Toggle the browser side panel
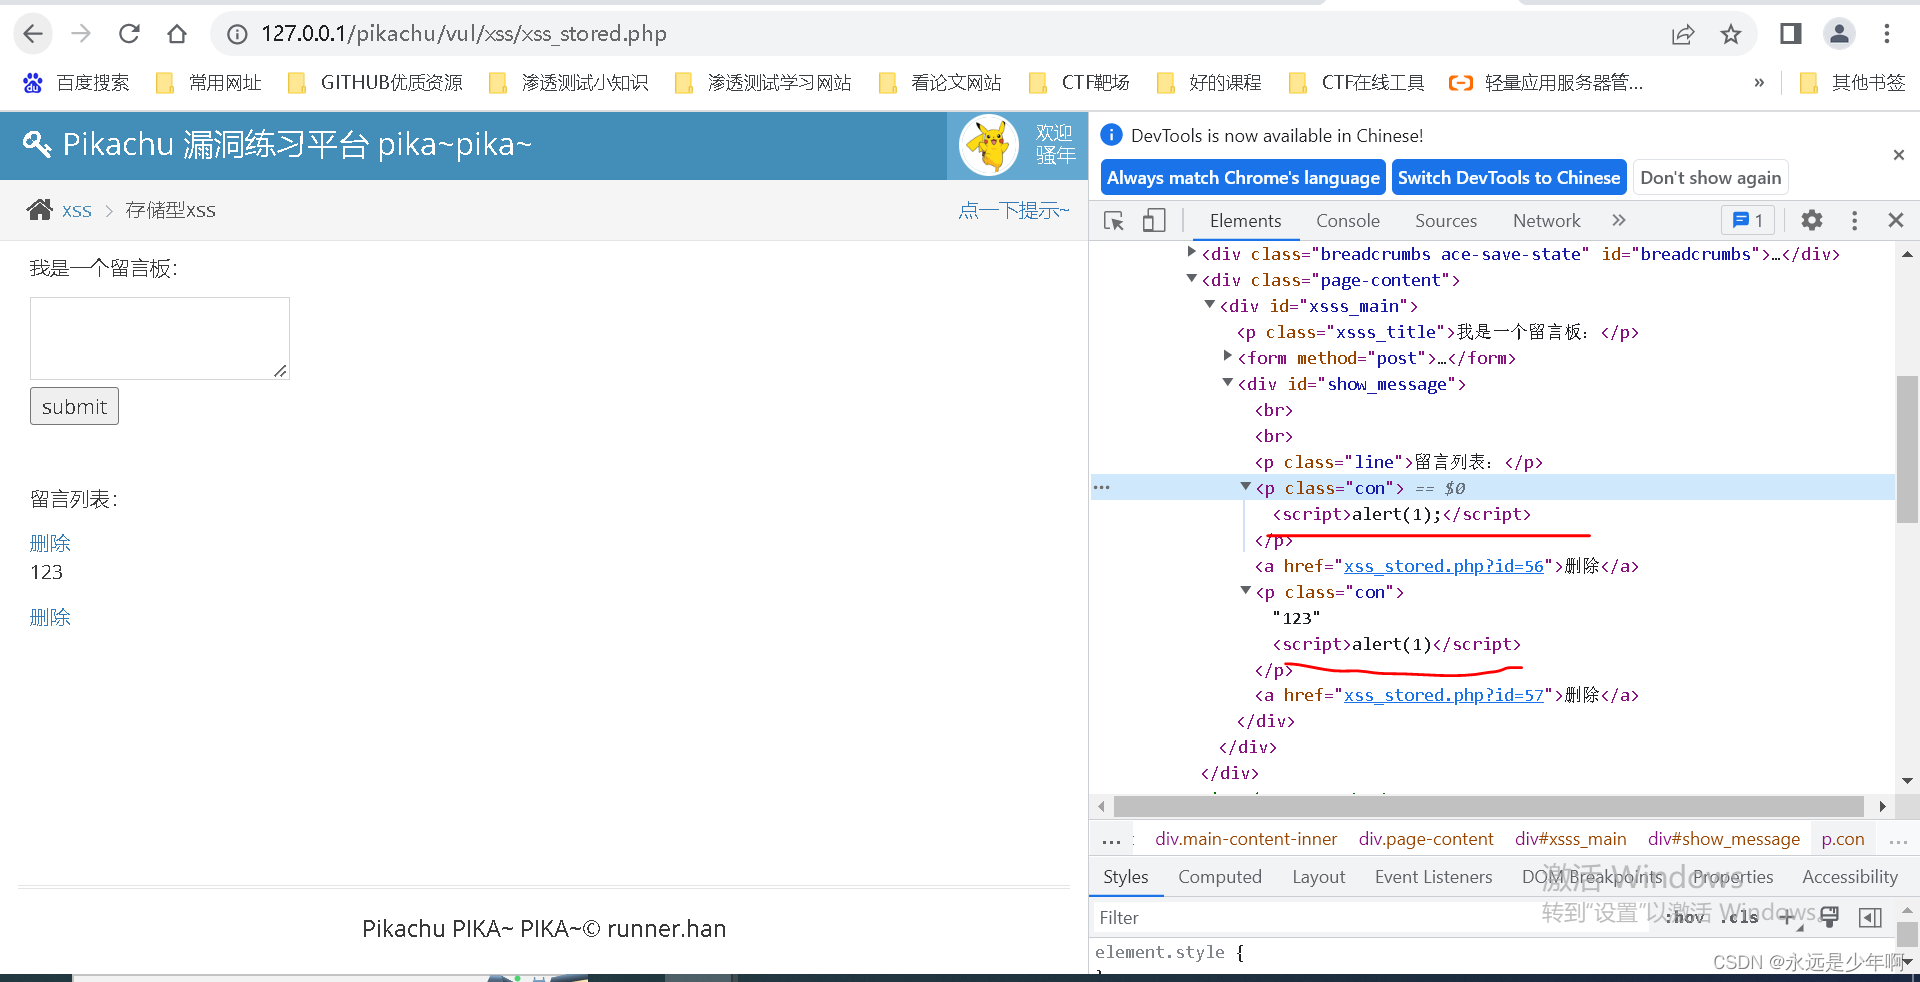The image size is (1920, 982). [1790, 34]
